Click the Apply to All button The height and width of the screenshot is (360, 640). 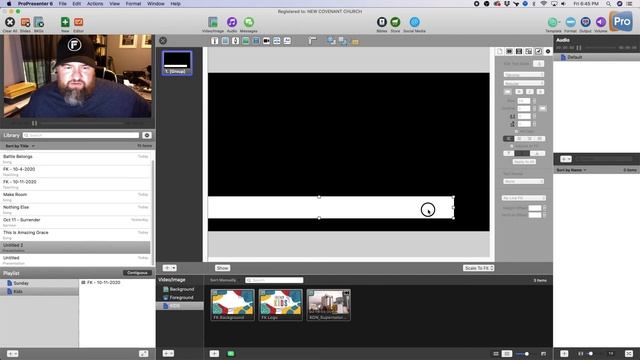[524, 162]
